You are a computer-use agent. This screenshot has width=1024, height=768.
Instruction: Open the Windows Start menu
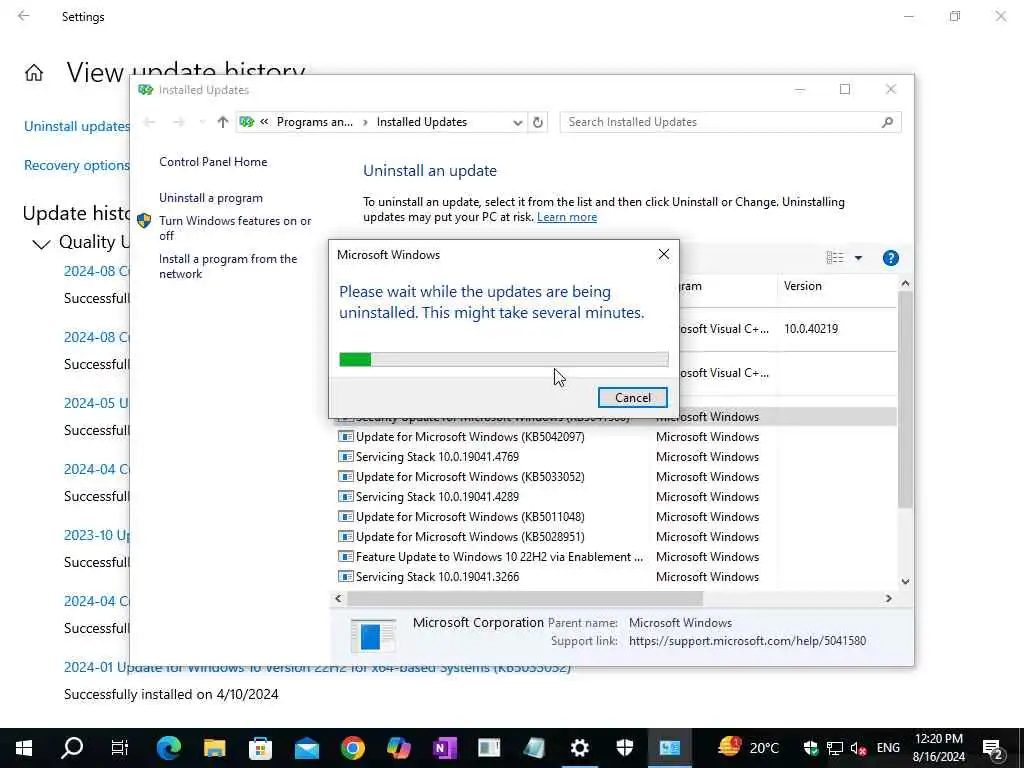tap(24, 748)
